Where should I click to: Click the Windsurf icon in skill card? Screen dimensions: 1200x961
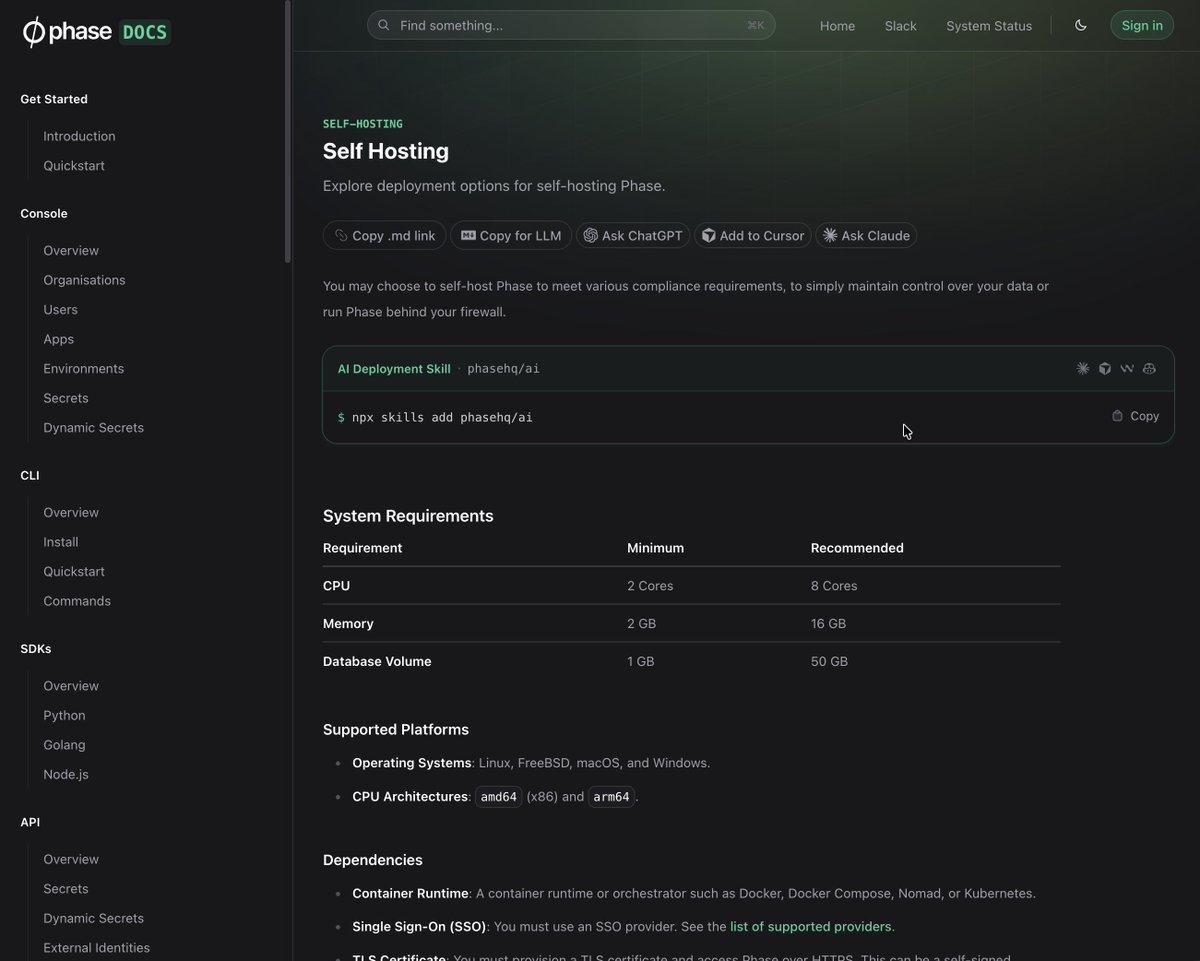tap(1127, 368)
